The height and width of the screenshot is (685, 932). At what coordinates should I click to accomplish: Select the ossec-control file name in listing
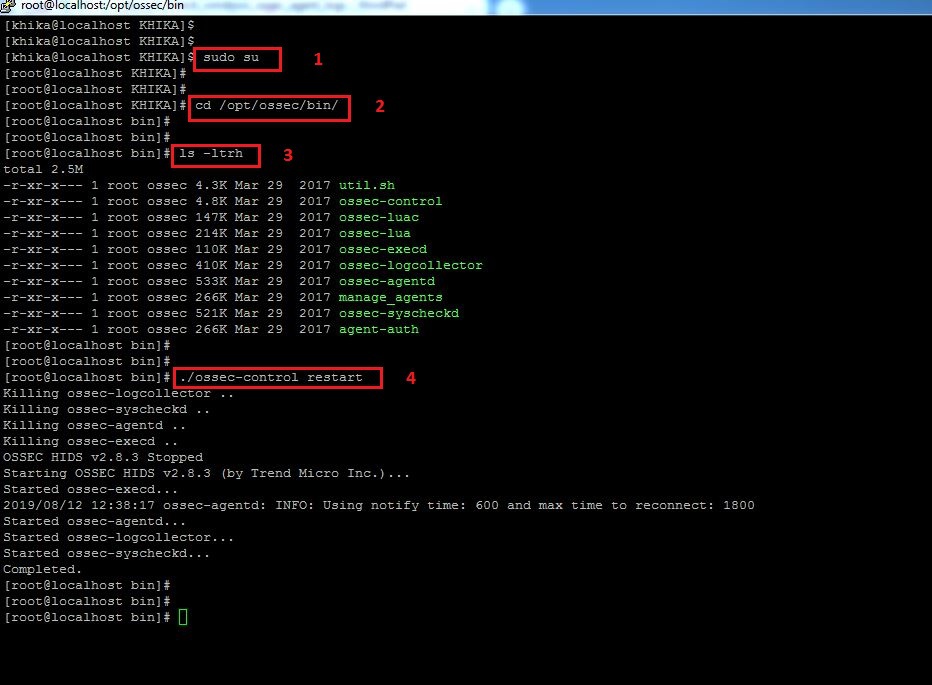[391, 202]
